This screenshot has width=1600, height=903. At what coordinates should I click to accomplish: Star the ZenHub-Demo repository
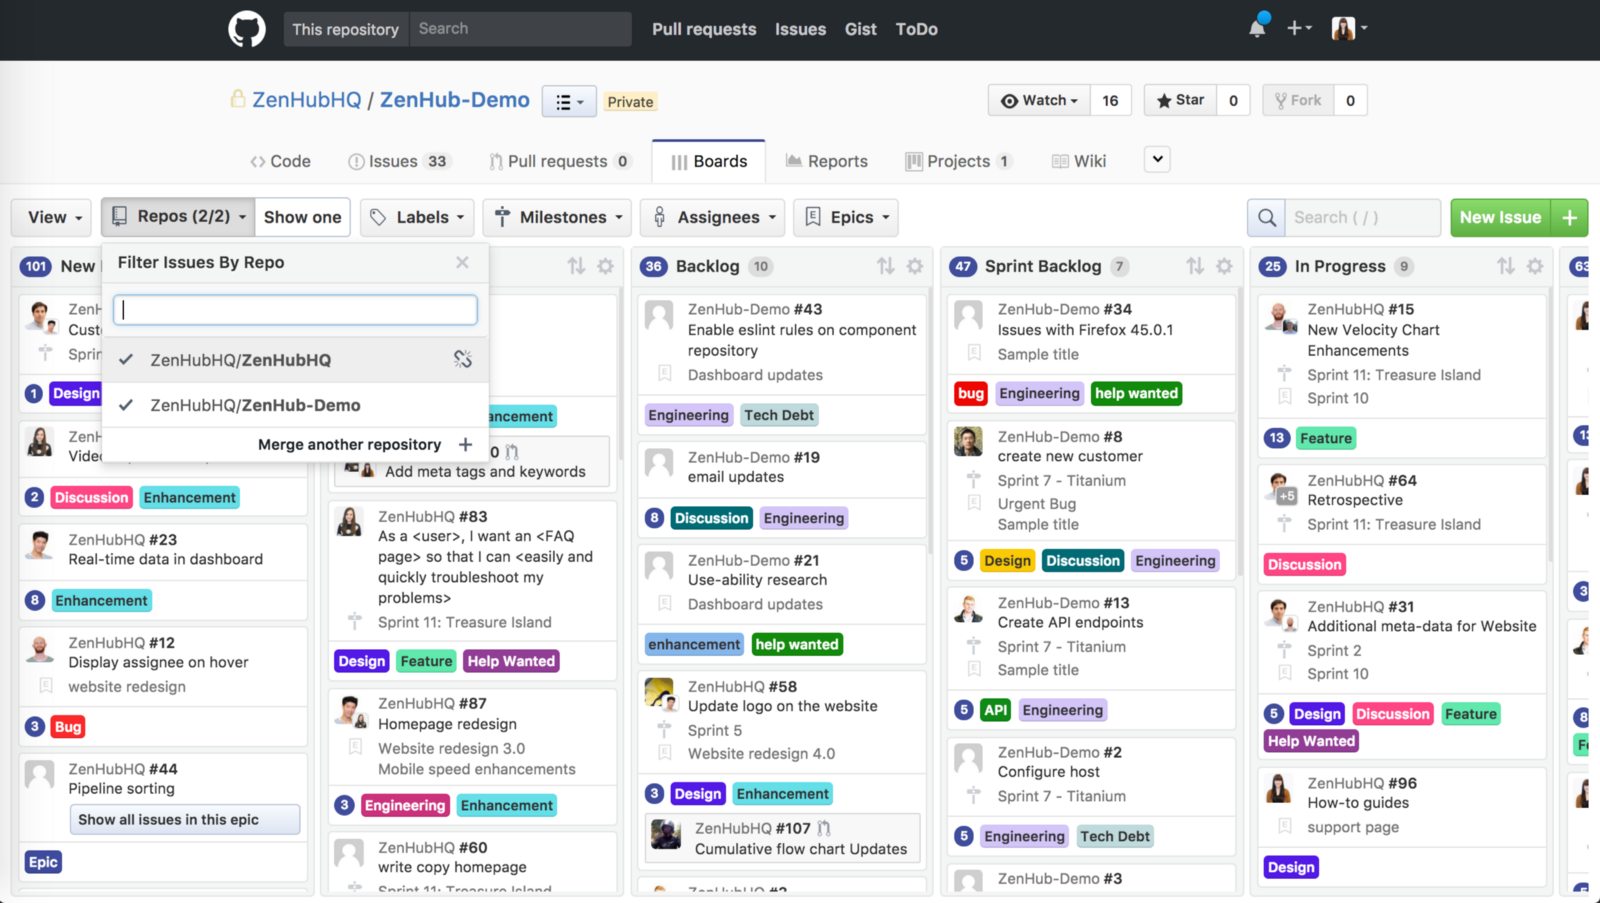pyautogui.click(x=1181, y=100)
